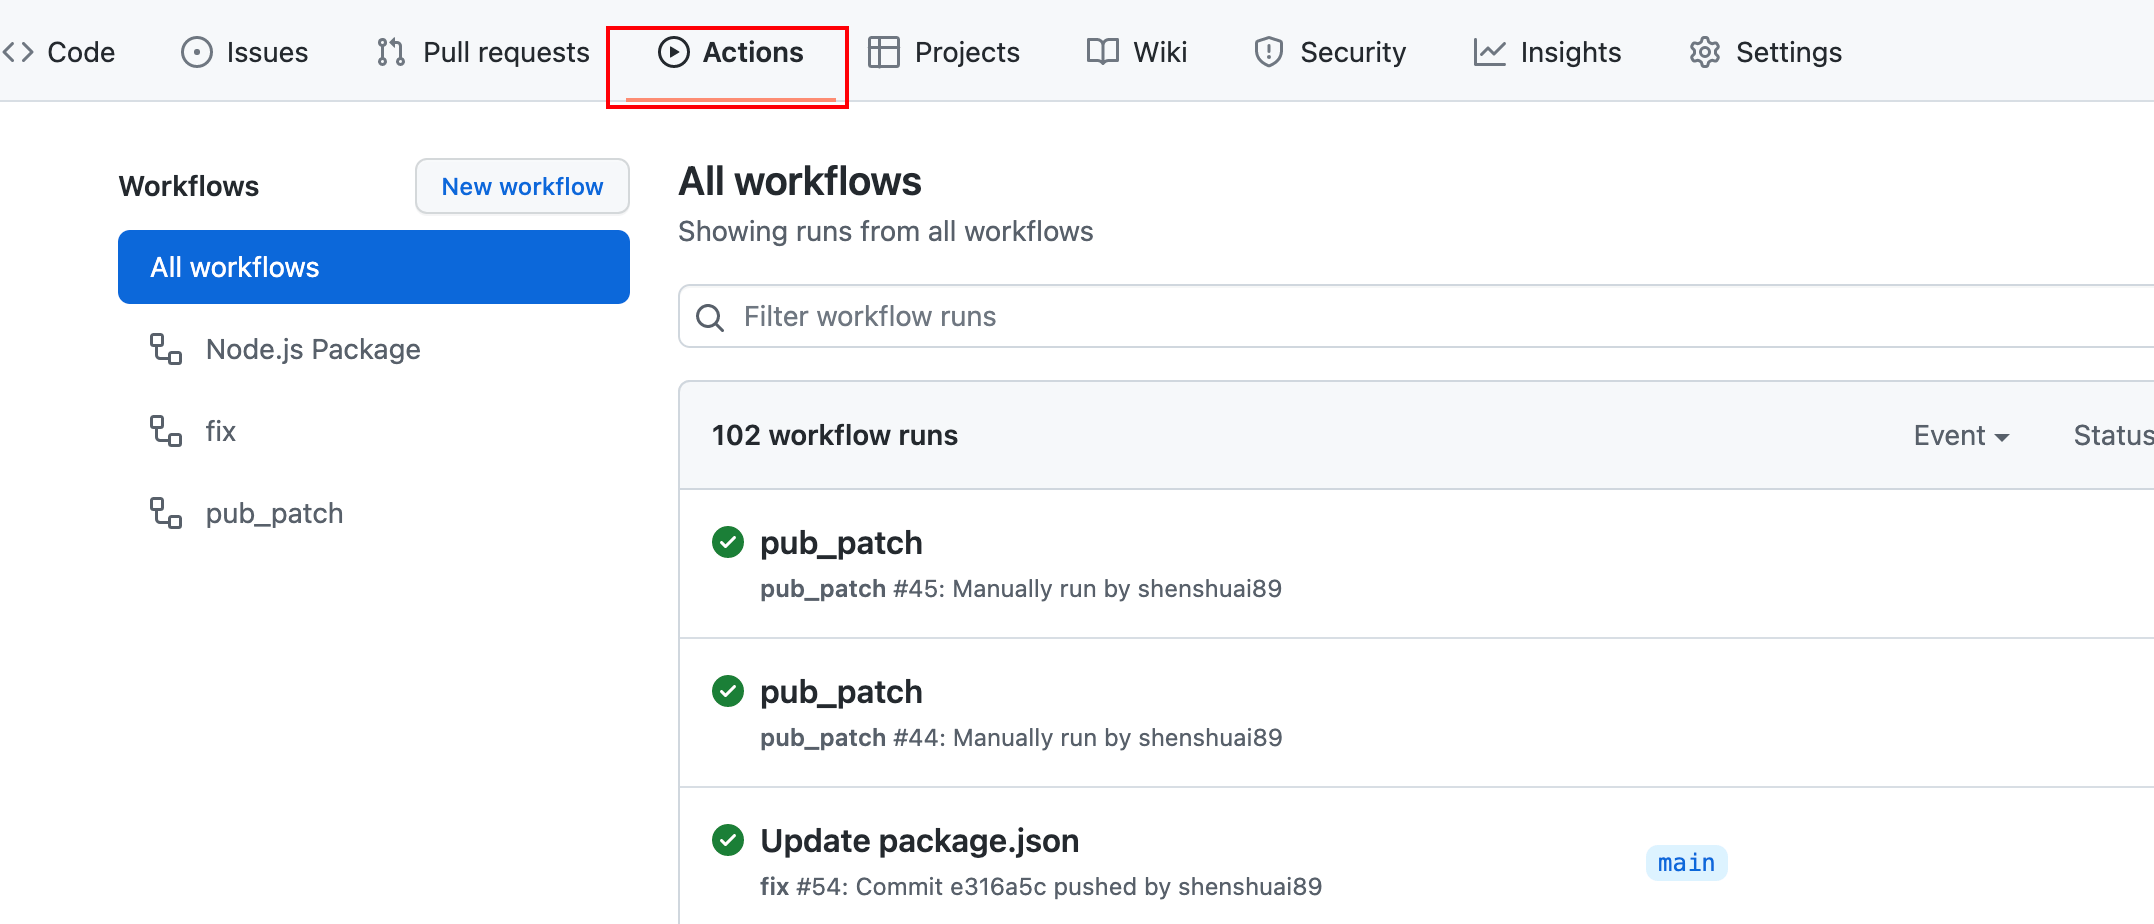Click the '102 workflow runs' text

(835, 435)
